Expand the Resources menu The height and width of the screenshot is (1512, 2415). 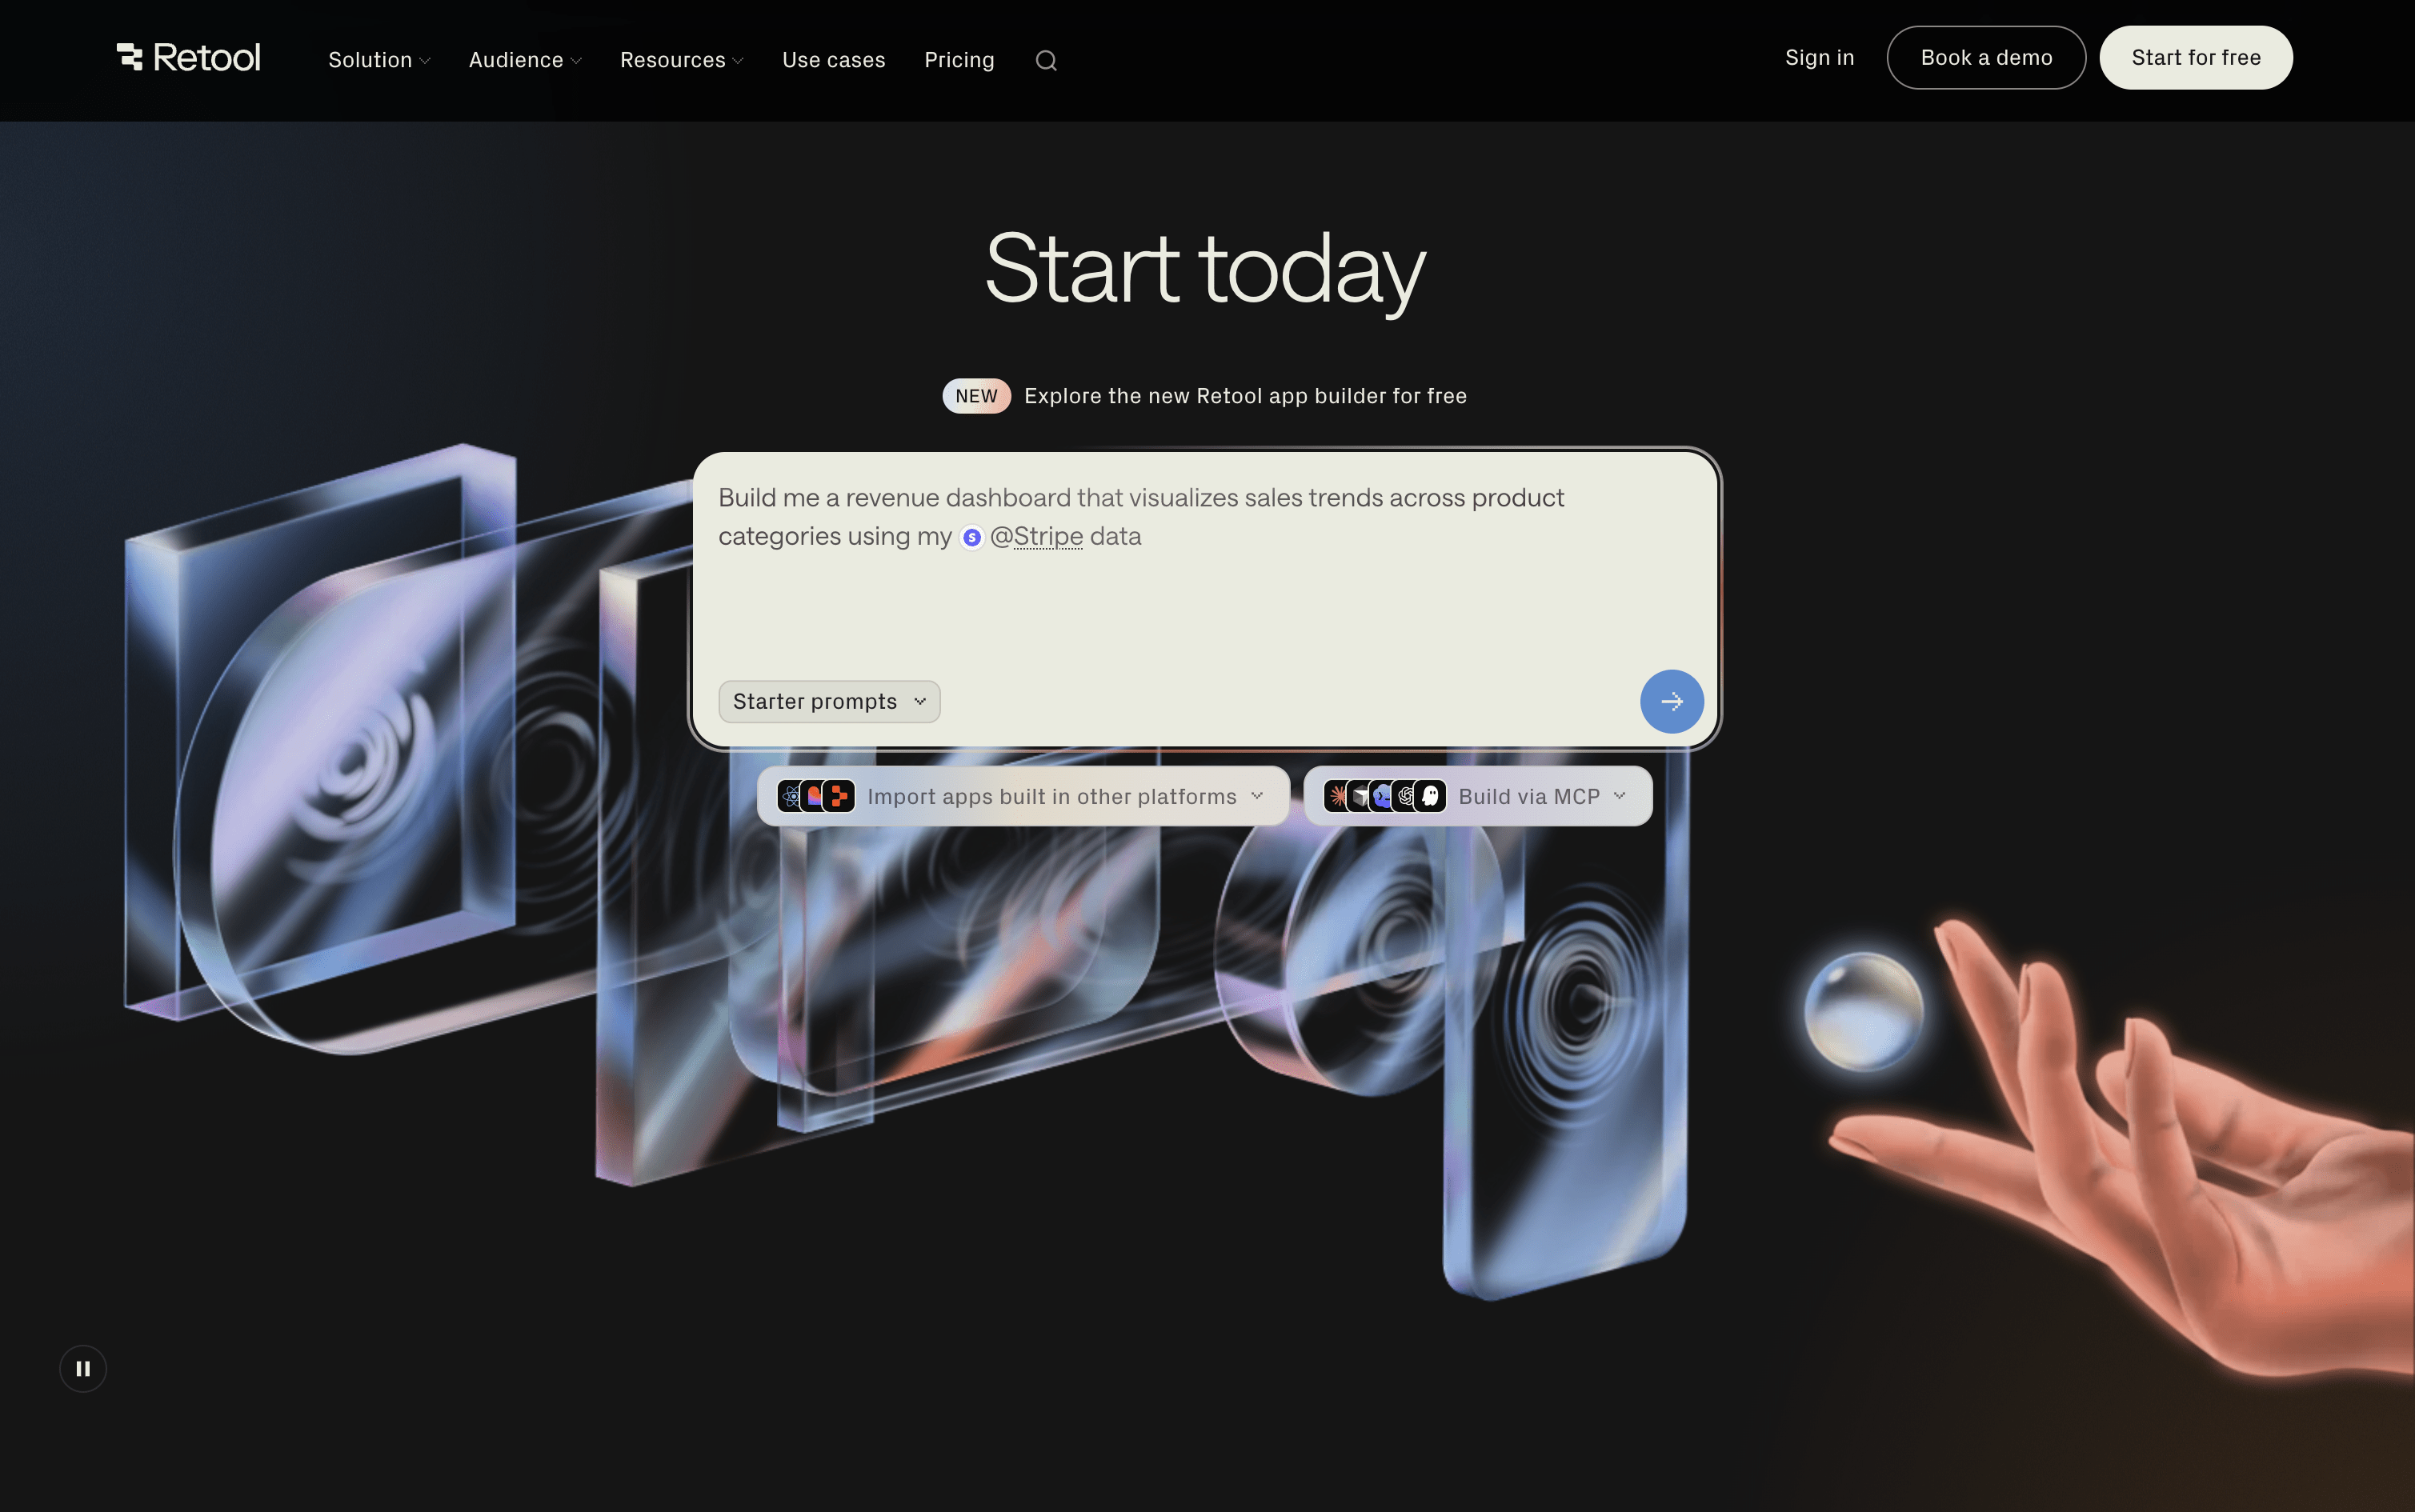tap(681, 60)
